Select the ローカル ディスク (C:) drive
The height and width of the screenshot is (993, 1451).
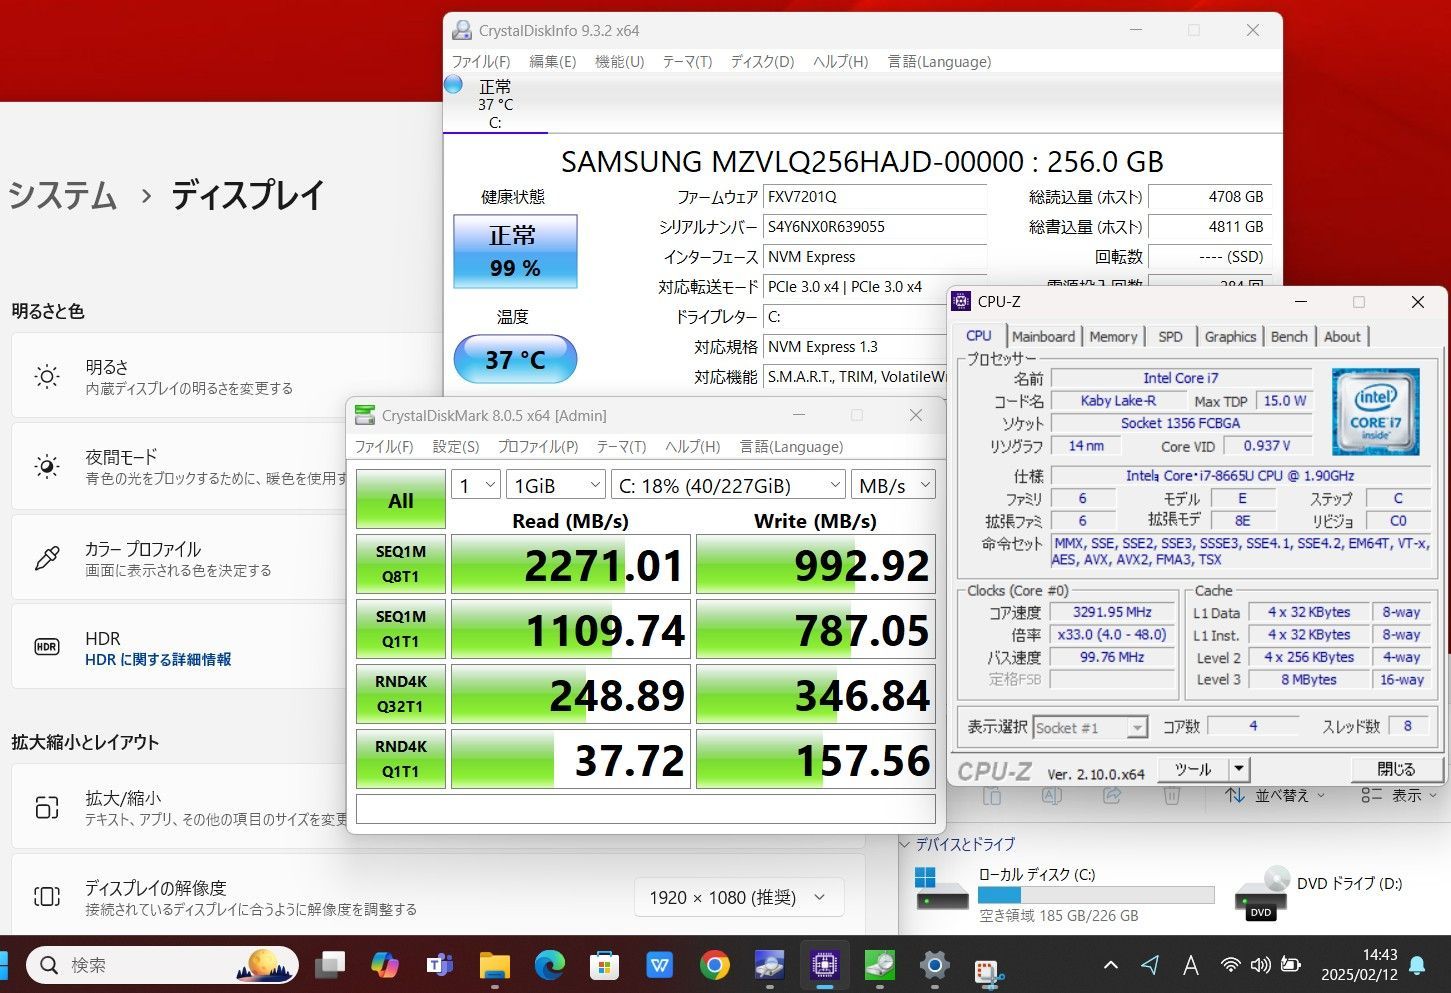coord(1065,894)
